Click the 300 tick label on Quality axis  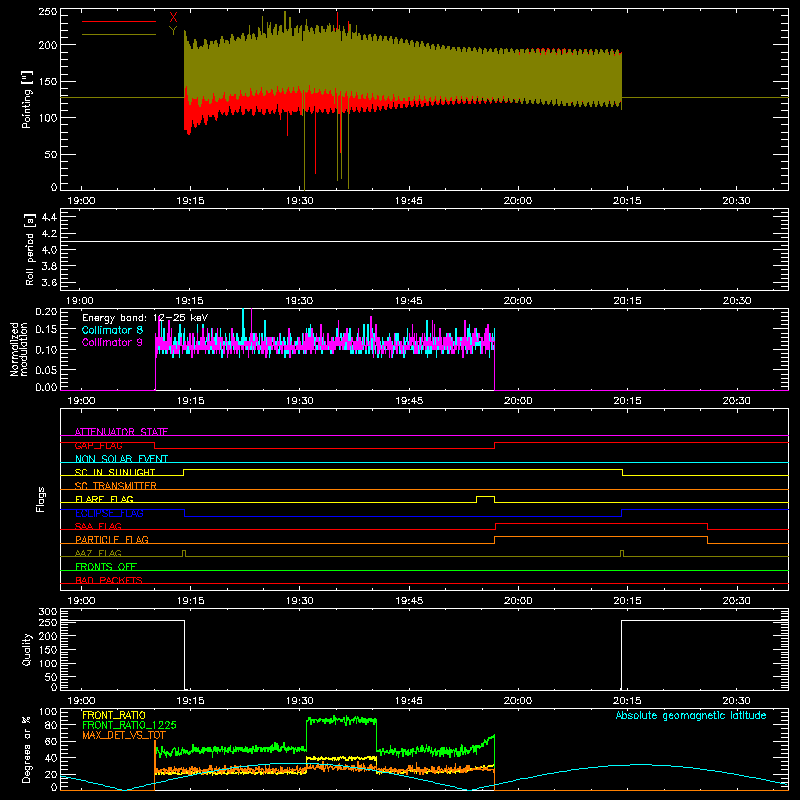click(48, 612)
